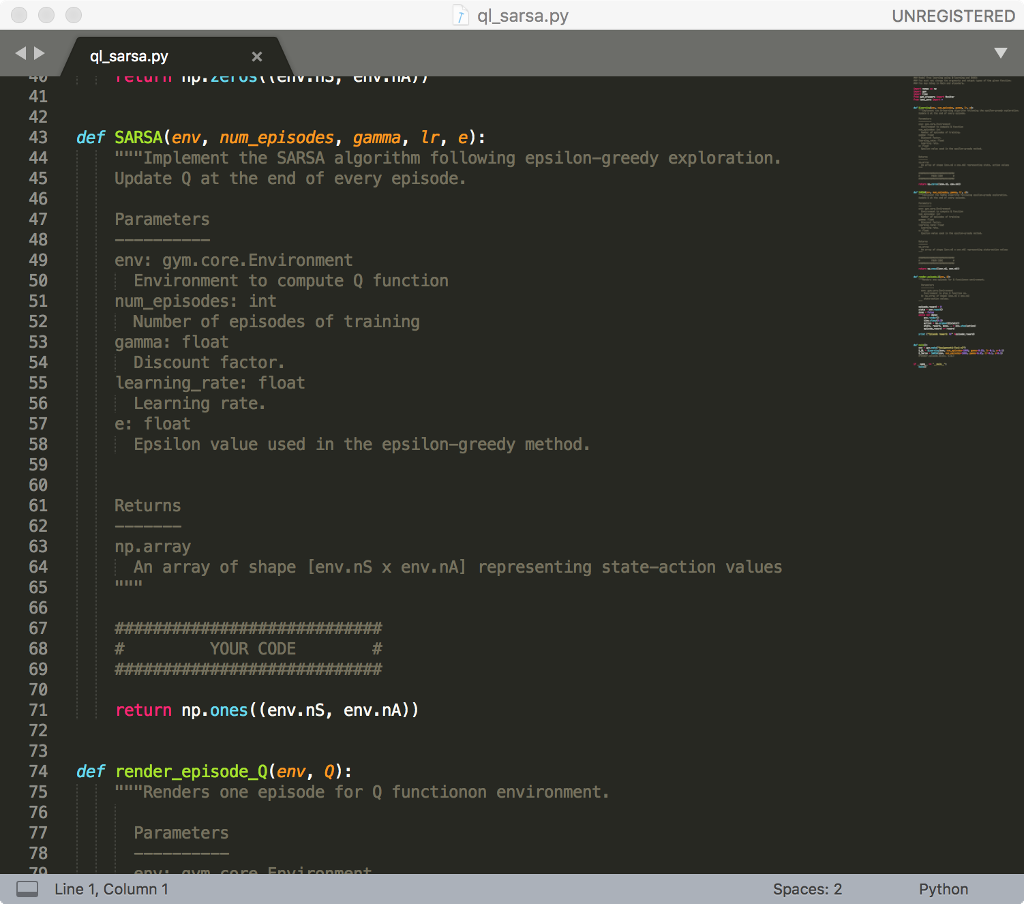Click the Line 1, Column 1 status text
The width and height of the screenshot is (1024, 904).
[x=113, y=888]
